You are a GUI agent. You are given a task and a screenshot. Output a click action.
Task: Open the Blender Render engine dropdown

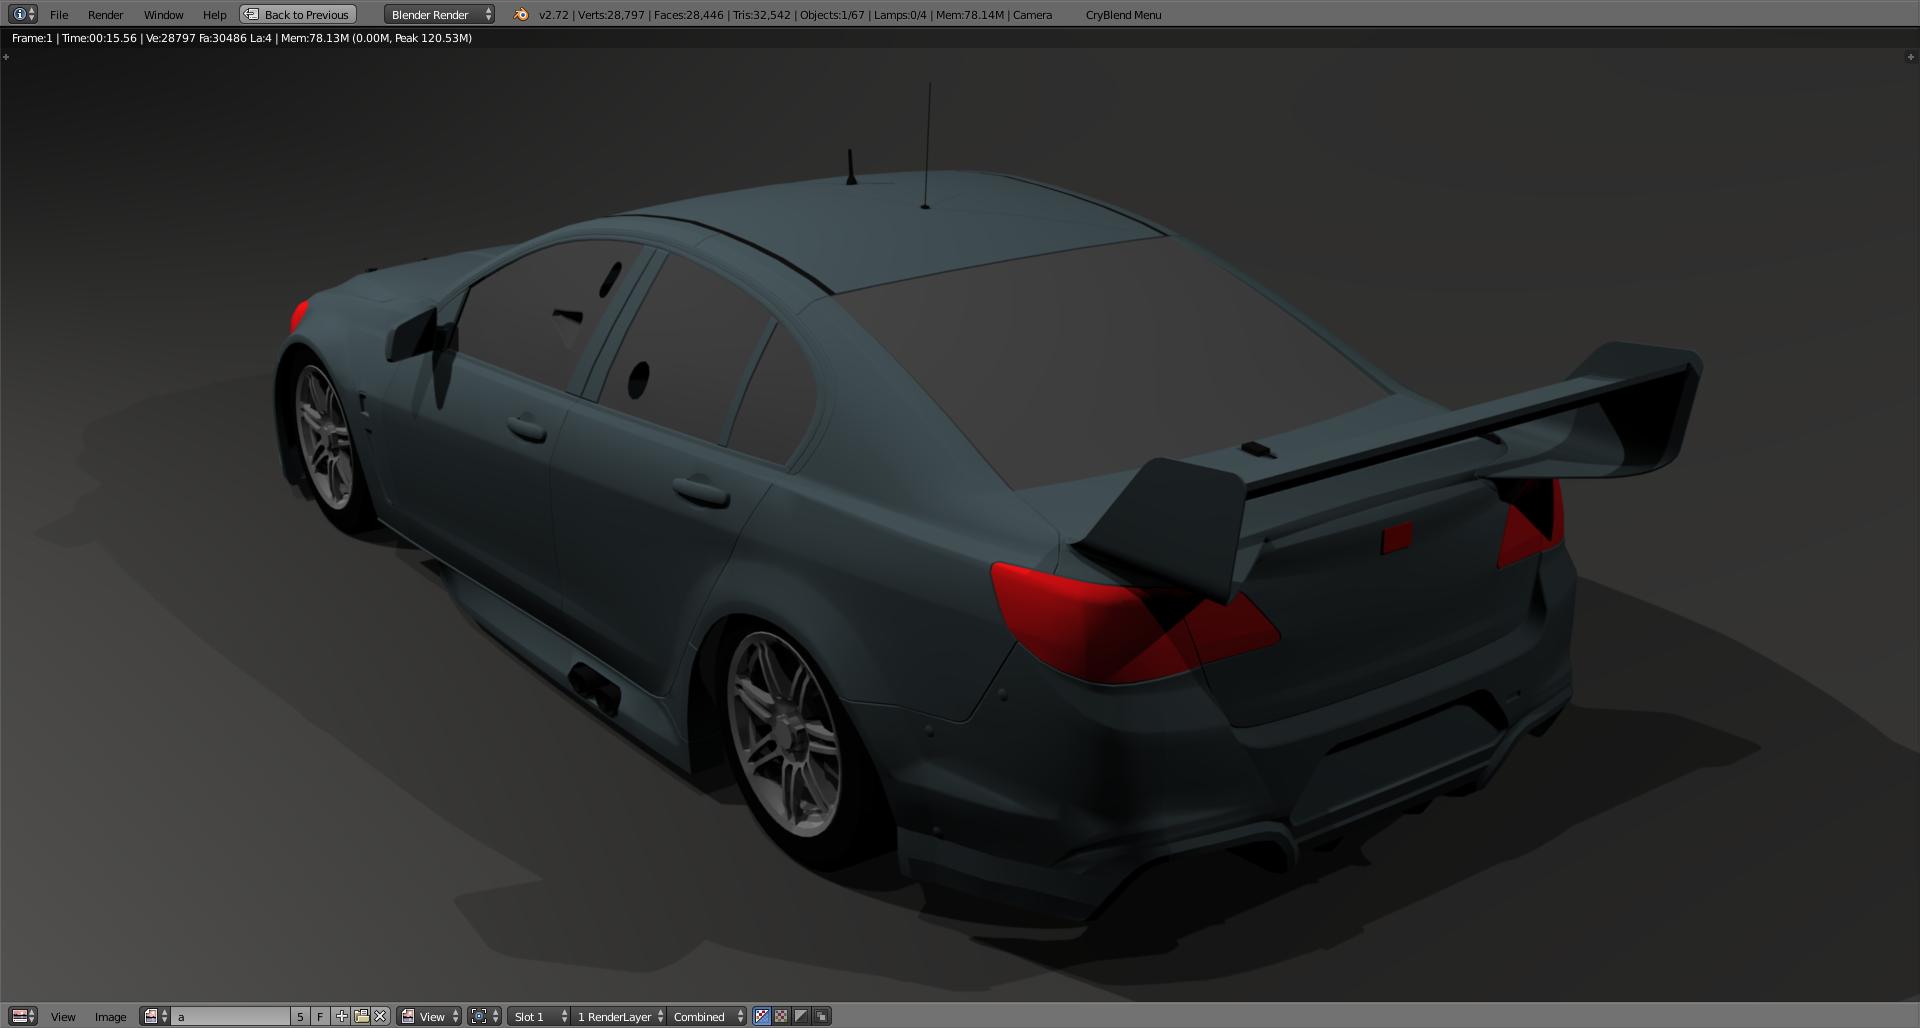pos(439,14)
